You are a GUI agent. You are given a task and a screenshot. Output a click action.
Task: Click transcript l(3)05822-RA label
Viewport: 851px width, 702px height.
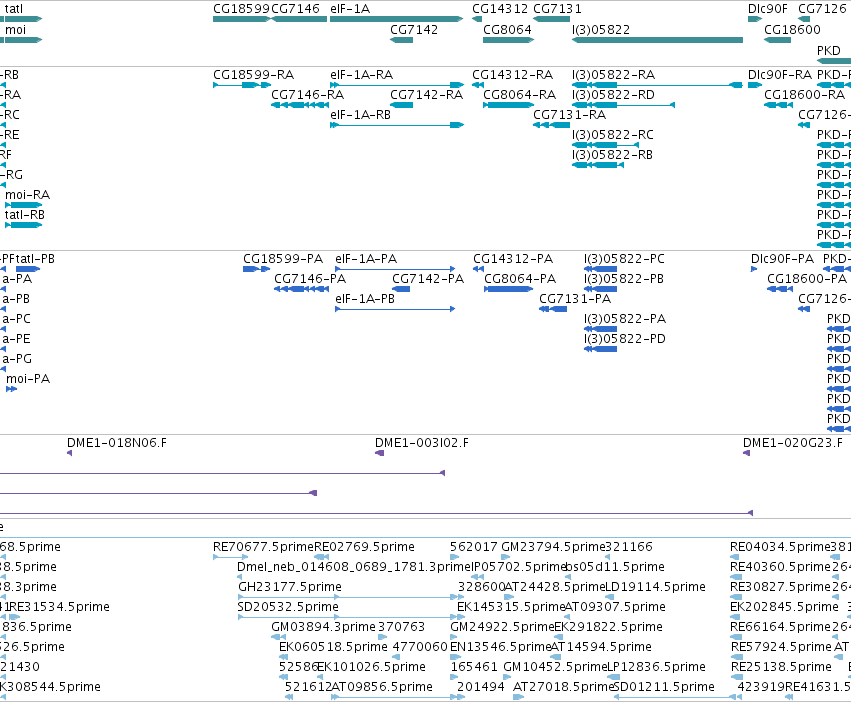613,75
